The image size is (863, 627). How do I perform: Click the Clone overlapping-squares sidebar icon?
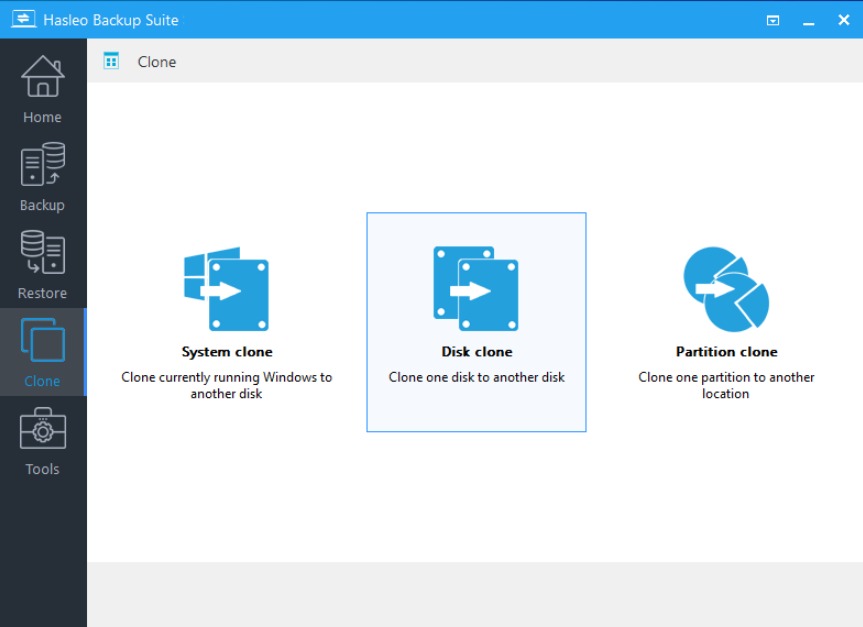pos(42,341)
